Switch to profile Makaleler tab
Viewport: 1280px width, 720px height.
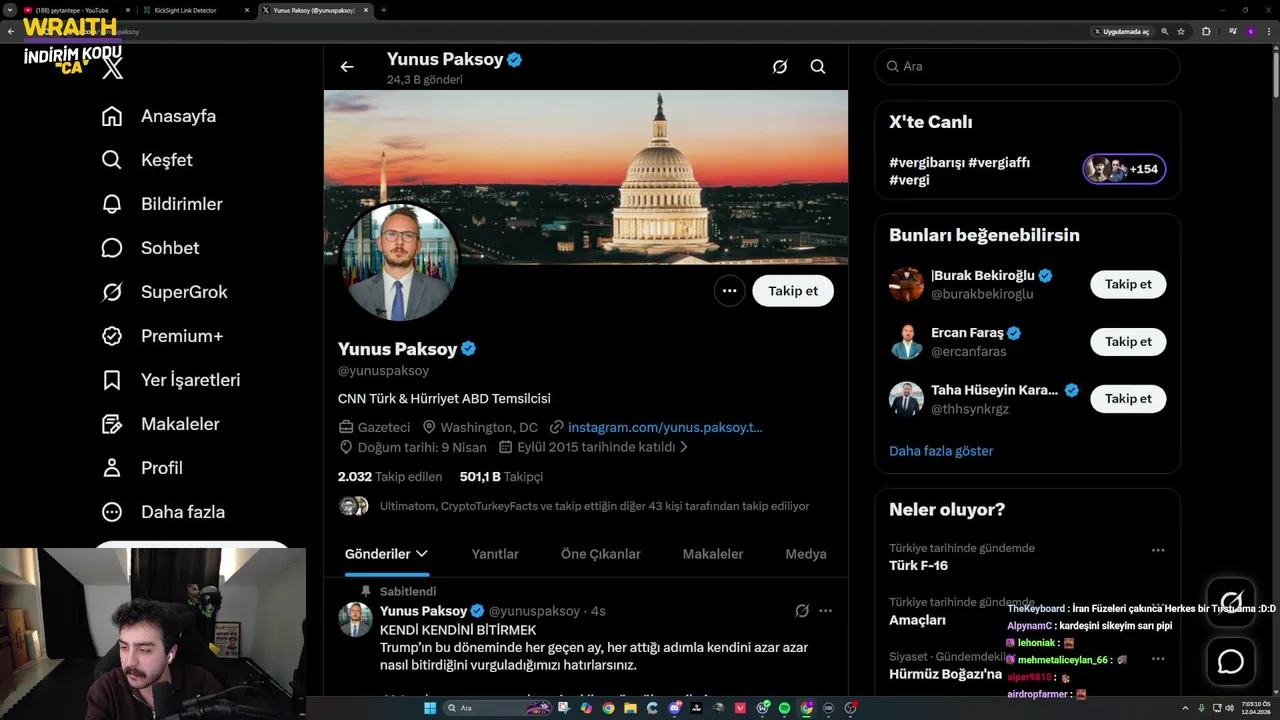[713, 554]
